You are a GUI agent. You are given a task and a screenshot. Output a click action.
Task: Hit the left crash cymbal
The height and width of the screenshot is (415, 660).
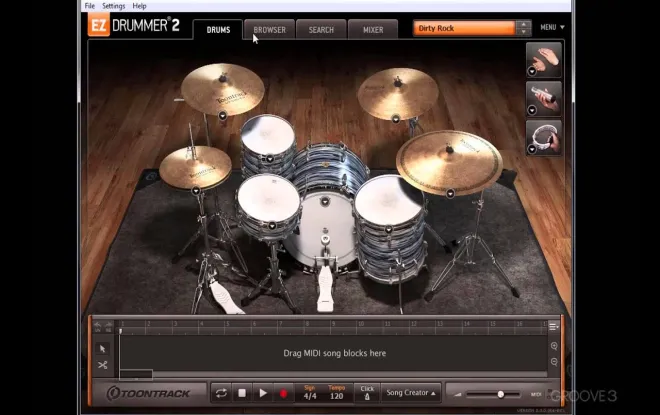[x=222, y=88]
